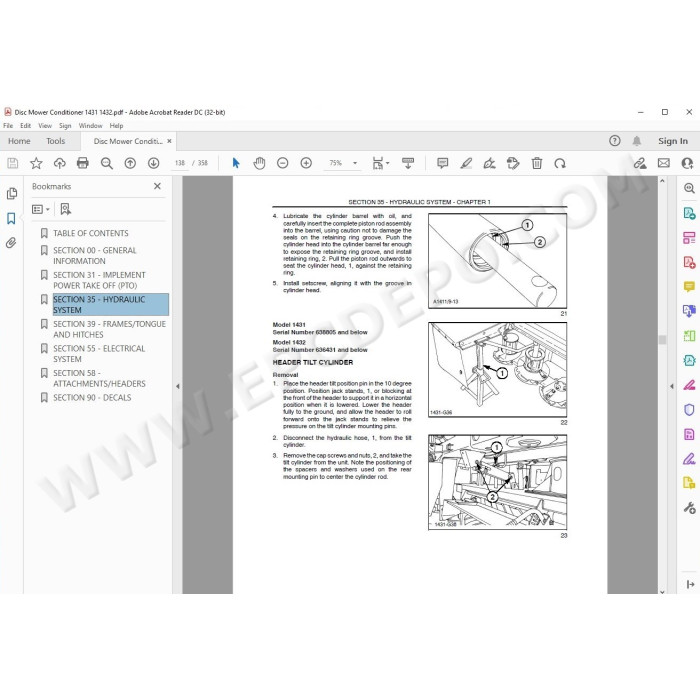The image size is (700, 700).
Task: Open More Tools wrench icon
Action: pyautogui.click(x=689, y=508)
